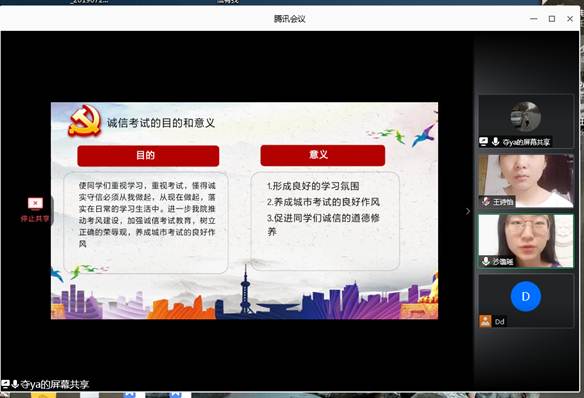Select the highlighted video tile of participant with glasses
This screenshot has height=398, width=584.
tap(526, 241)
